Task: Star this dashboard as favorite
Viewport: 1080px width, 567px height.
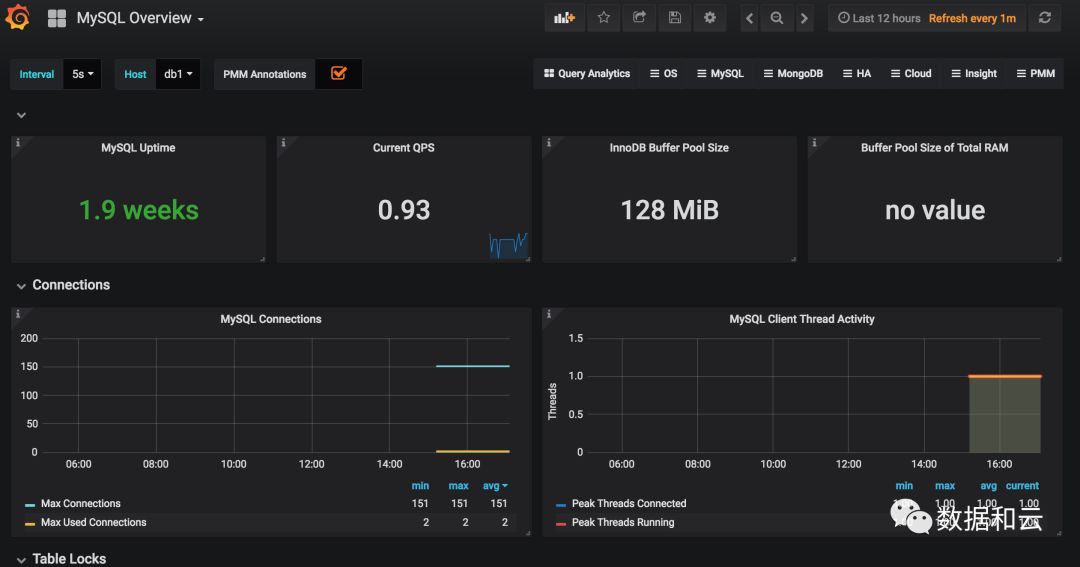Action: pyautogui.click(x=603, y=18)
